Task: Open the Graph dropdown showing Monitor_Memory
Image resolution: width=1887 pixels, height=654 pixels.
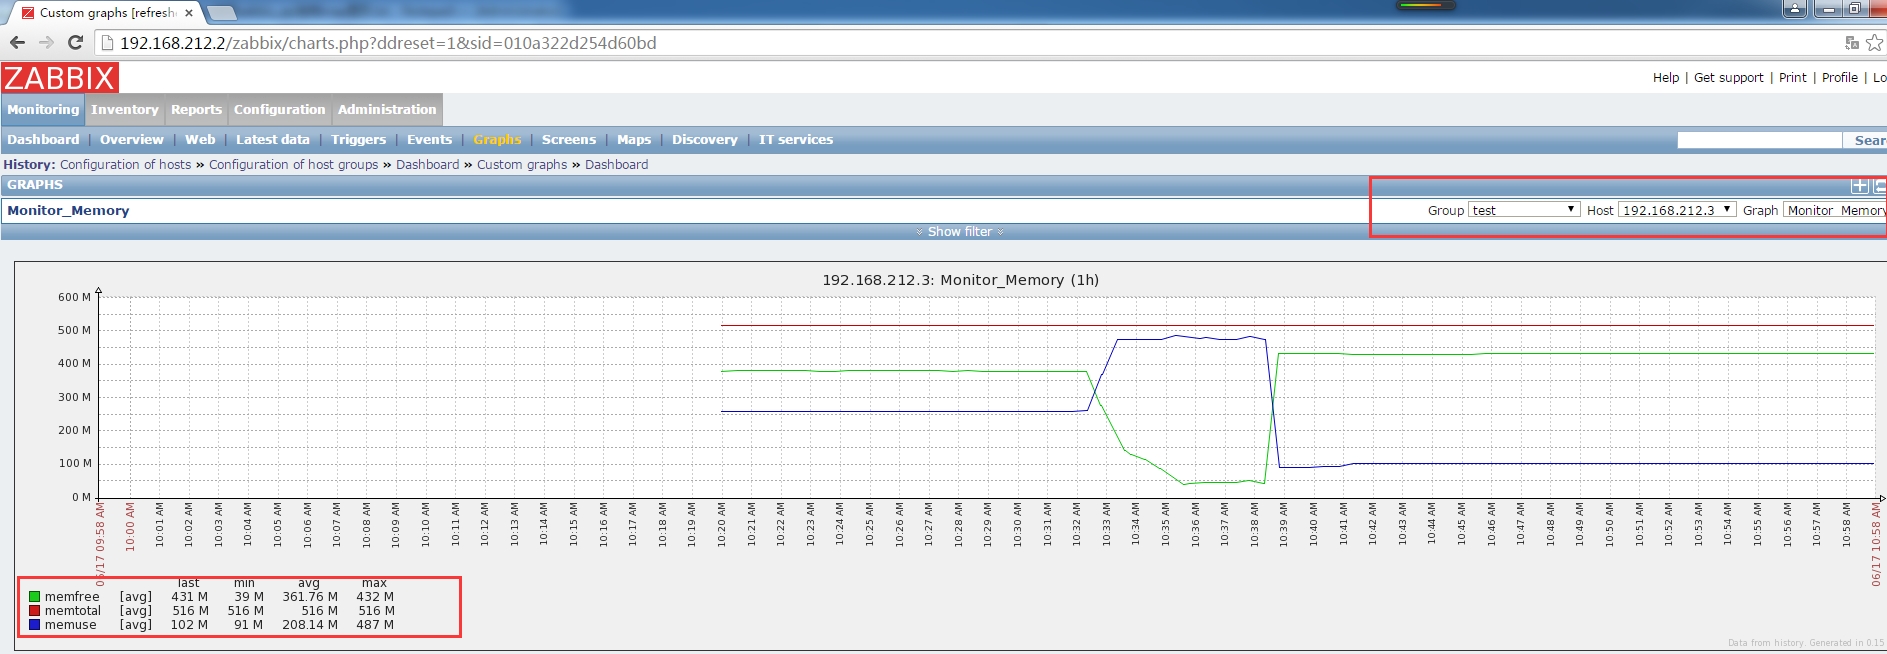Action: (1835, 210)
